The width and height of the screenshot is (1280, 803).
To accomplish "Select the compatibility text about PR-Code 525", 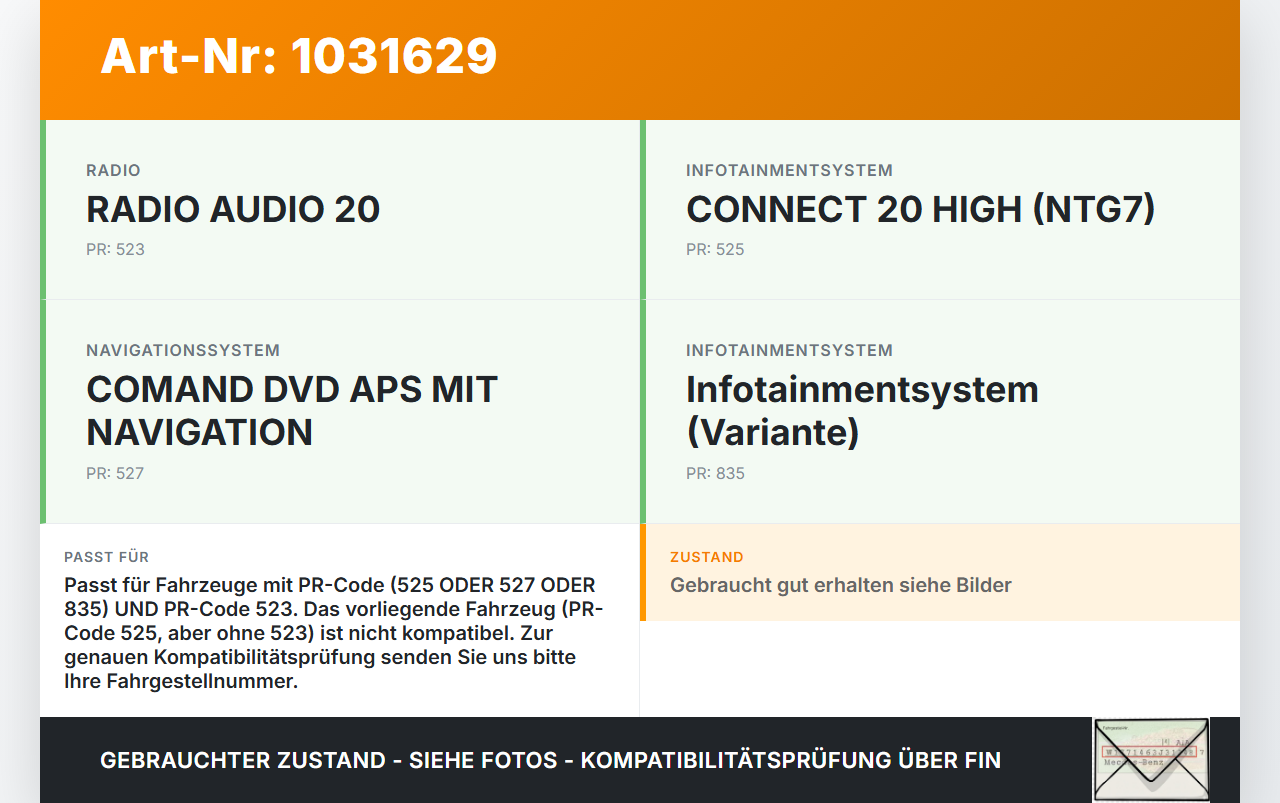I will click(x=334, y=634).
